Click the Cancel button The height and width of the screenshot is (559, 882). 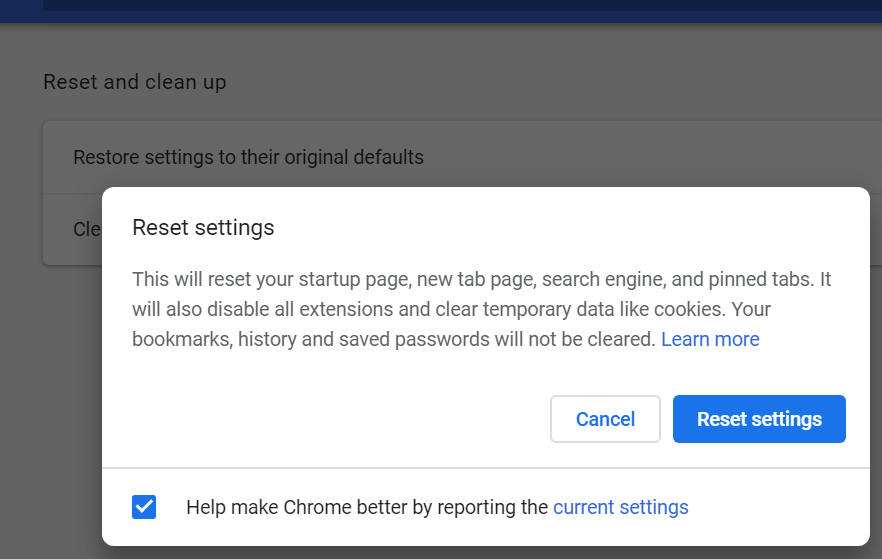coord(605,419)
